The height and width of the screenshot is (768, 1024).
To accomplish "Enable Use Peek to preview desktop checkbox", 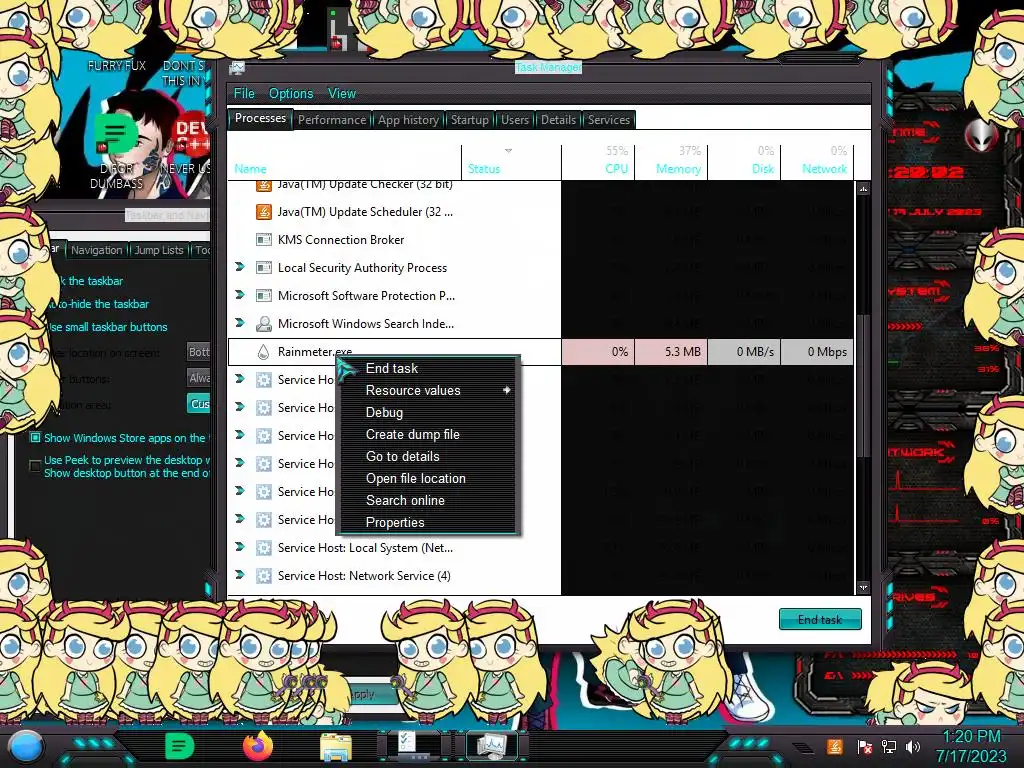I will click(35, 466).
